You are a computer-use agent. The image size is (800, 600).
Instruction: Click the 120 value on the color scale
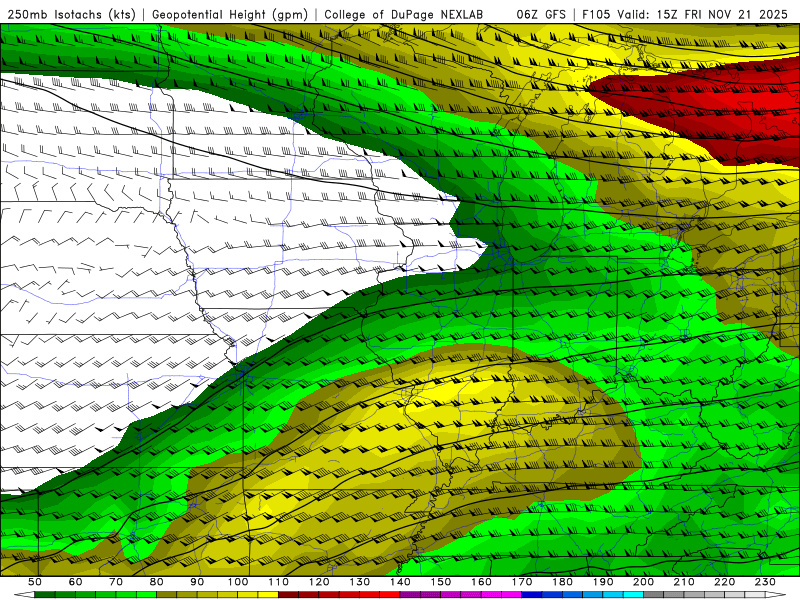click(x=319, y=582)
